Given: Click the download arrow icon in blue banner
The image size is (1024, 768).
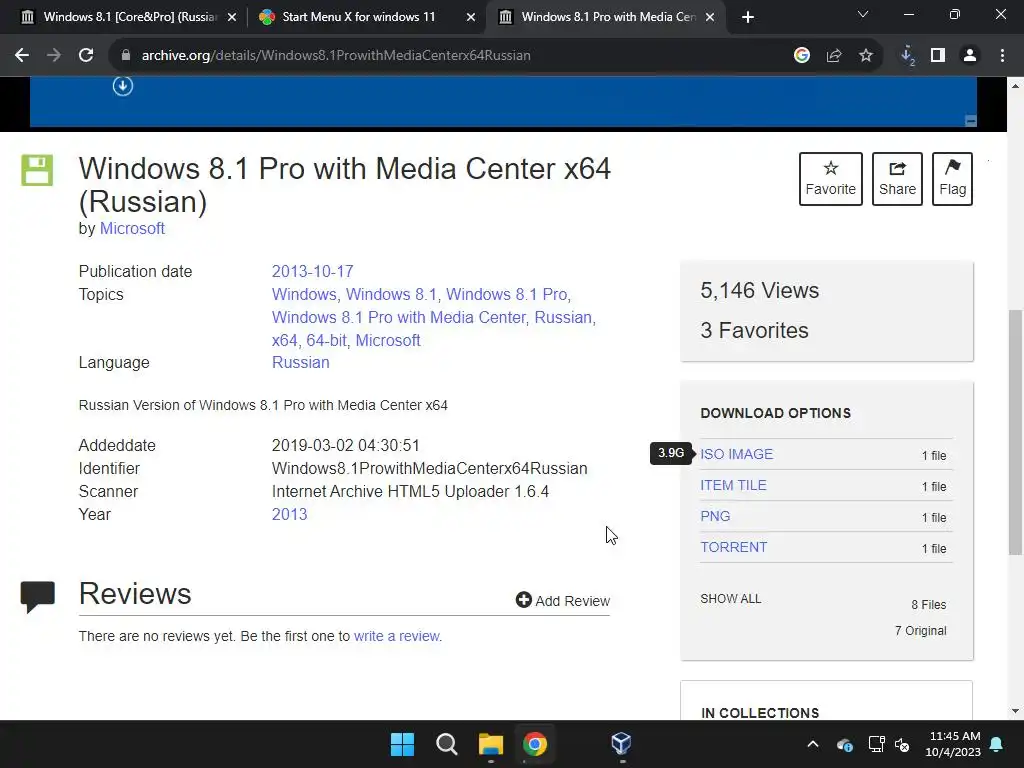Looking at the screenshot, I should tap(123, 86).
